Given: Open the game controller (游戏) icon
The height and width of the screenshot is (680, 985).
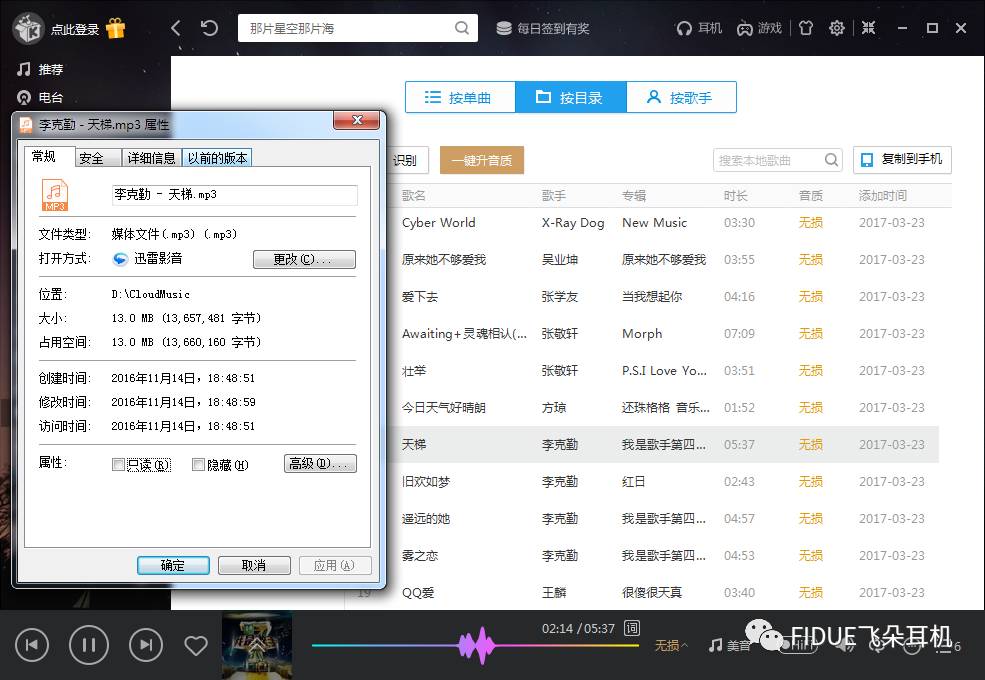Looking at the screenshot, I should coord(744,28).
